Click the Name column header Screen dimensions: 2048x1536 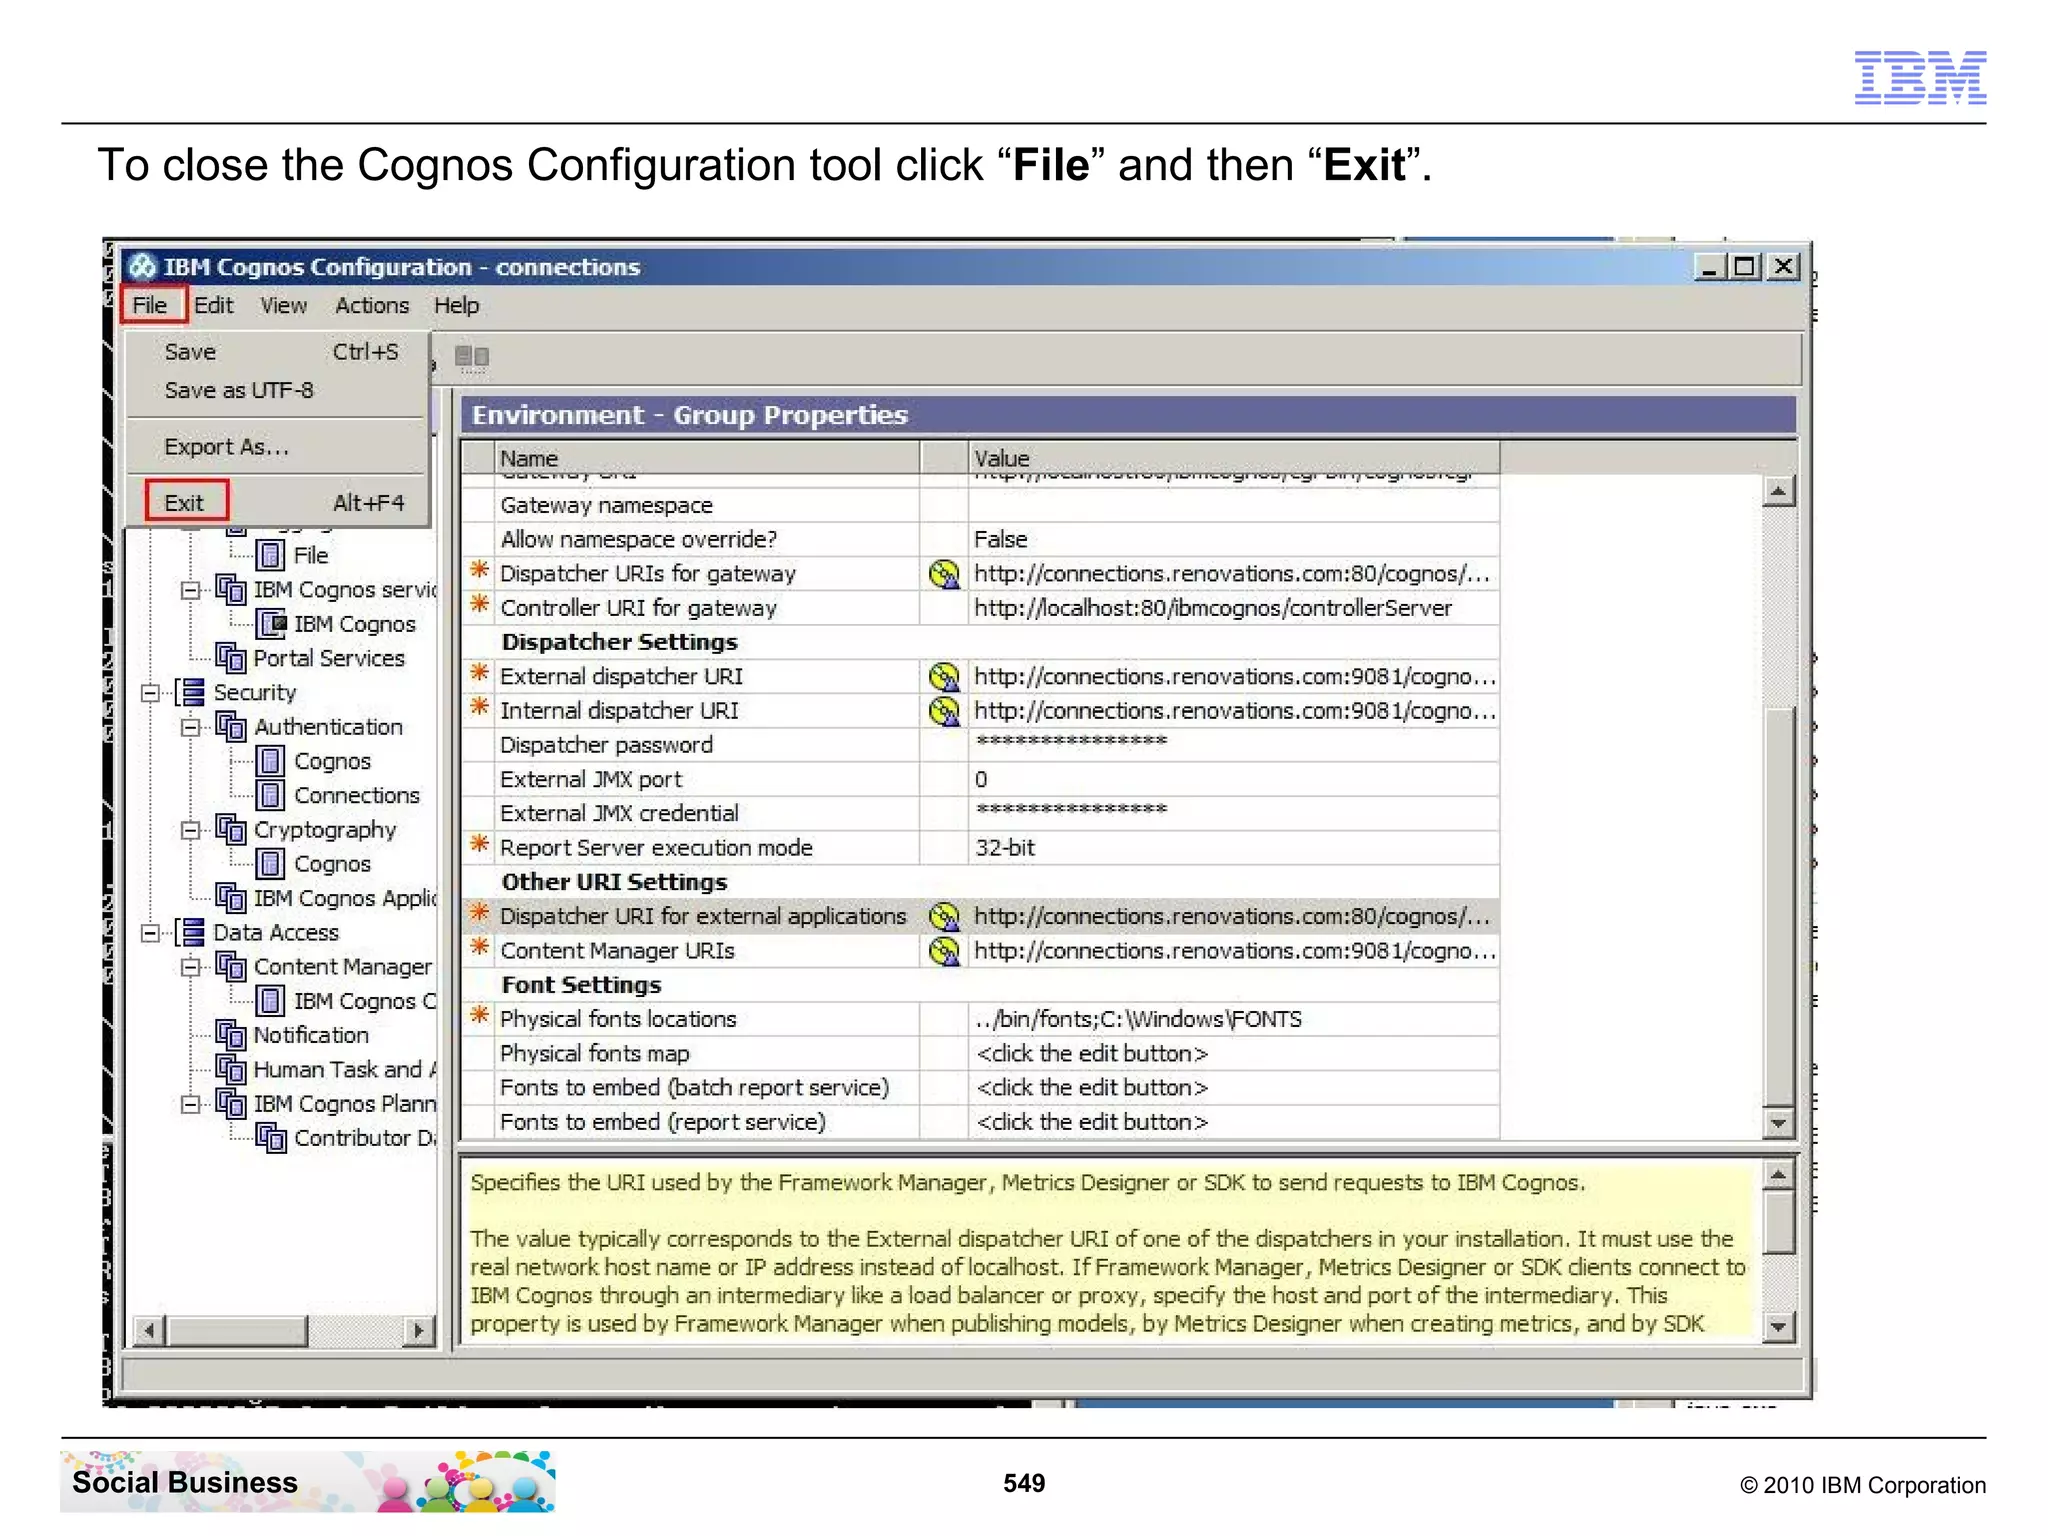click(x=708, y=457)
